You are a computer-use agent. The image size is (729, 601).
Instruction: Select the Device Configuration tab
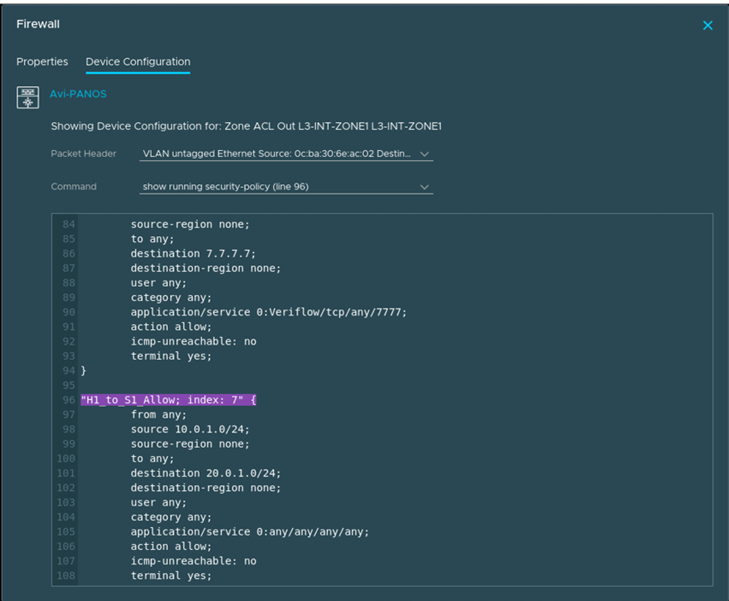click(x=138, y=62)
